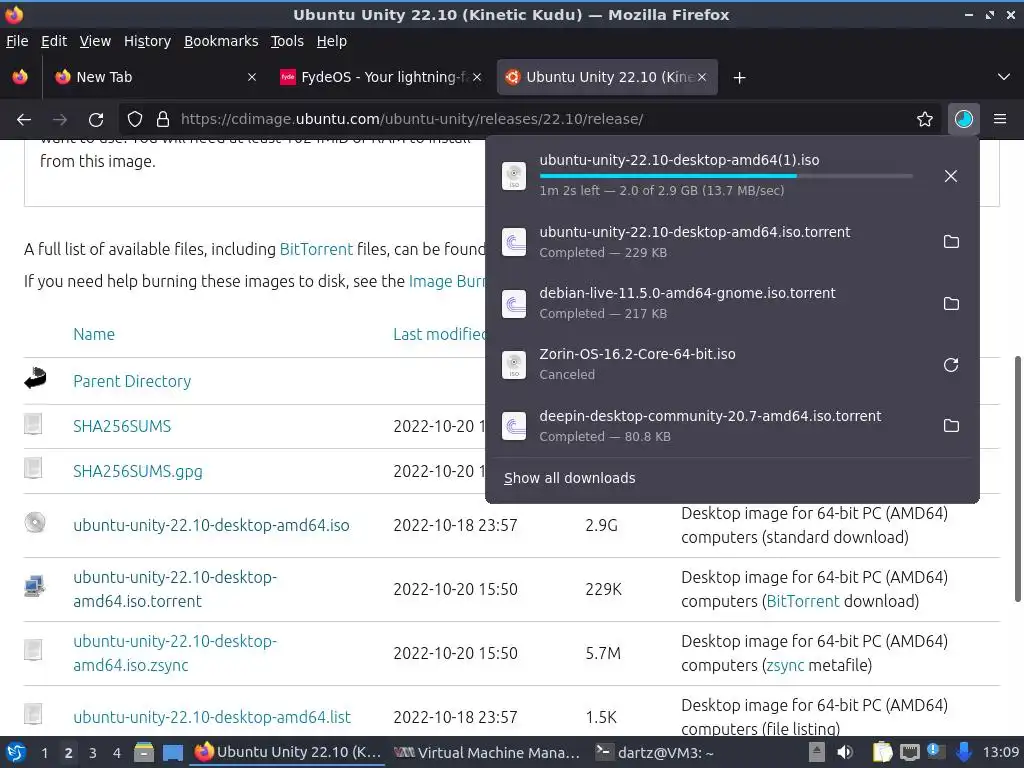
Task: Switch to workspace 3
Action: pyautogui.click(x=93, y=753)
